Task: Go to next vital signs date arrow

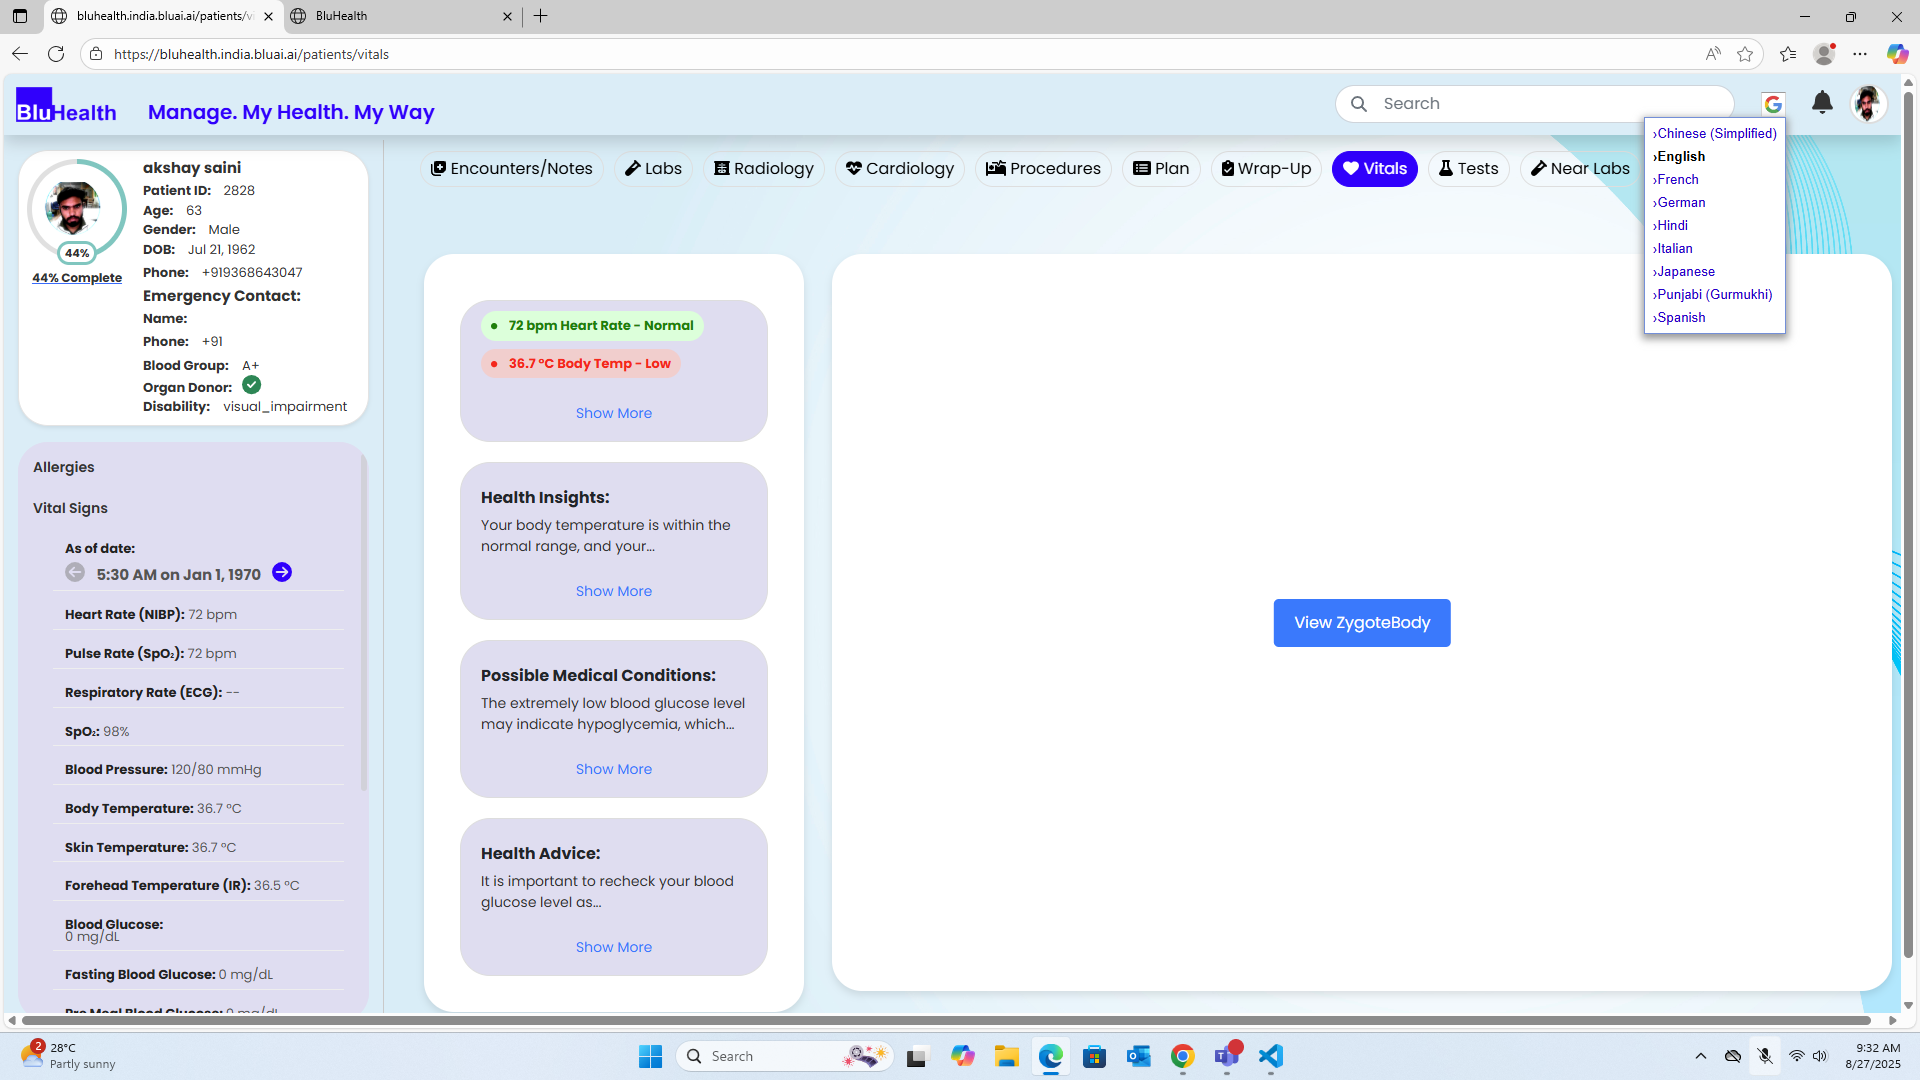Action: 282,572
